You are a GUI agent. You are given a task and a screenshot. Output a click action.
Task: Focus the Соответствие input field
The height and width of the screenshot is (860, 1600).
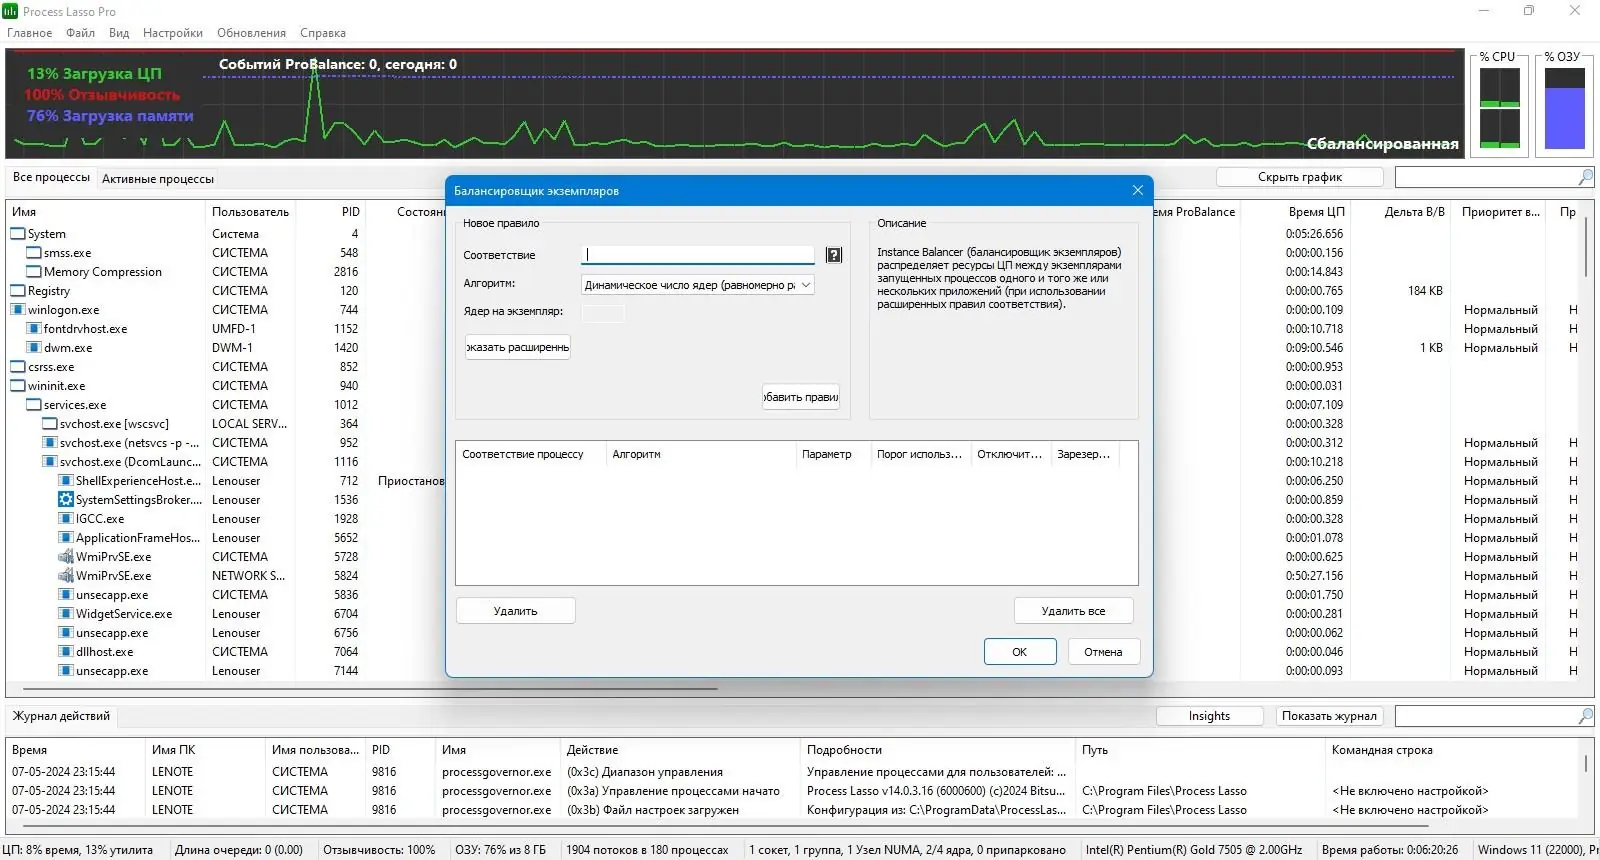pyautogui.click(x=698, y=255)
